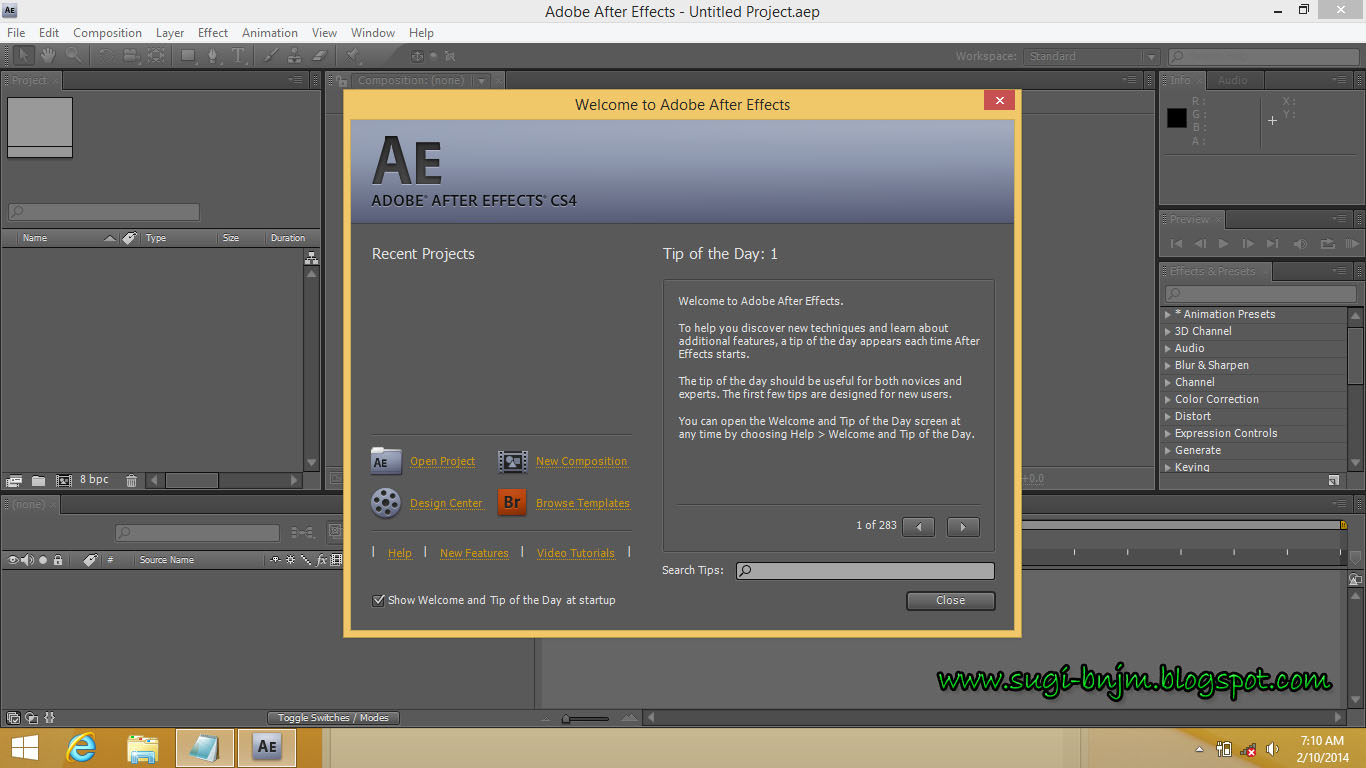Open the Composition menu

click(107, 33)
